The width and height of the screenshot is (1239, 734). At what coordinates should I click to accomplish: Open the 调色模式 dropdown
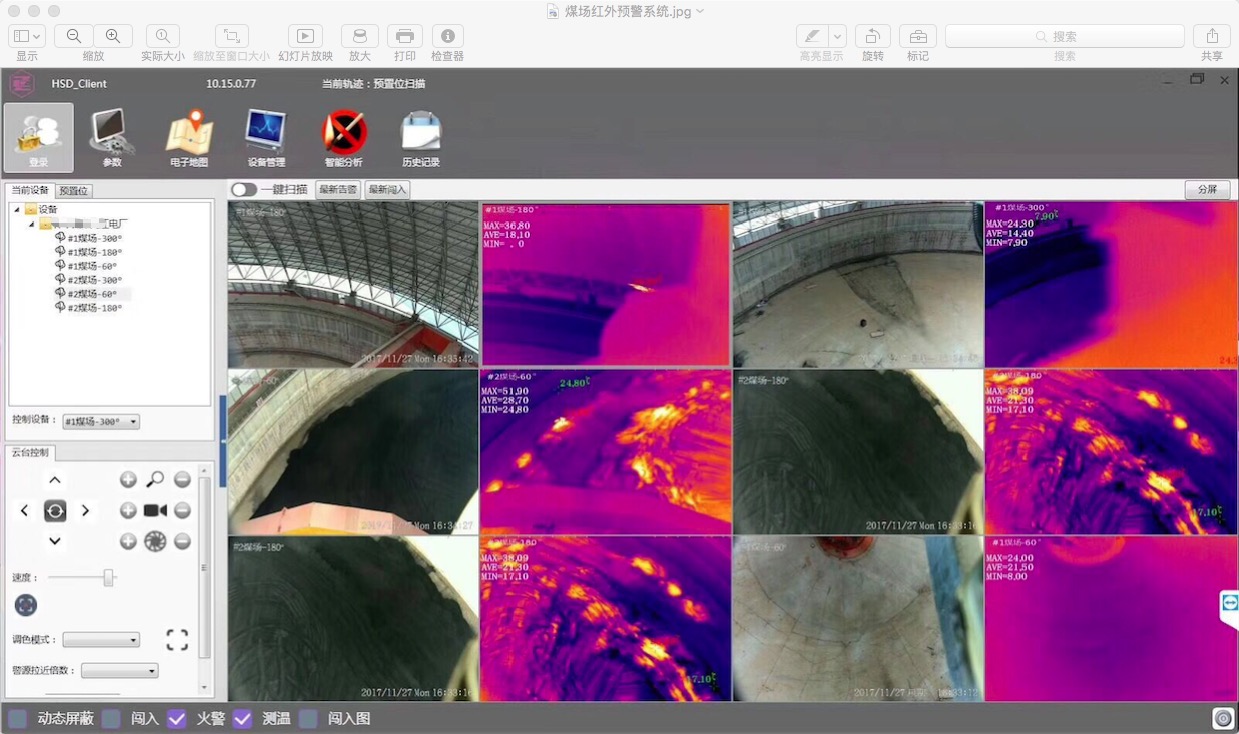pos(101,640)
